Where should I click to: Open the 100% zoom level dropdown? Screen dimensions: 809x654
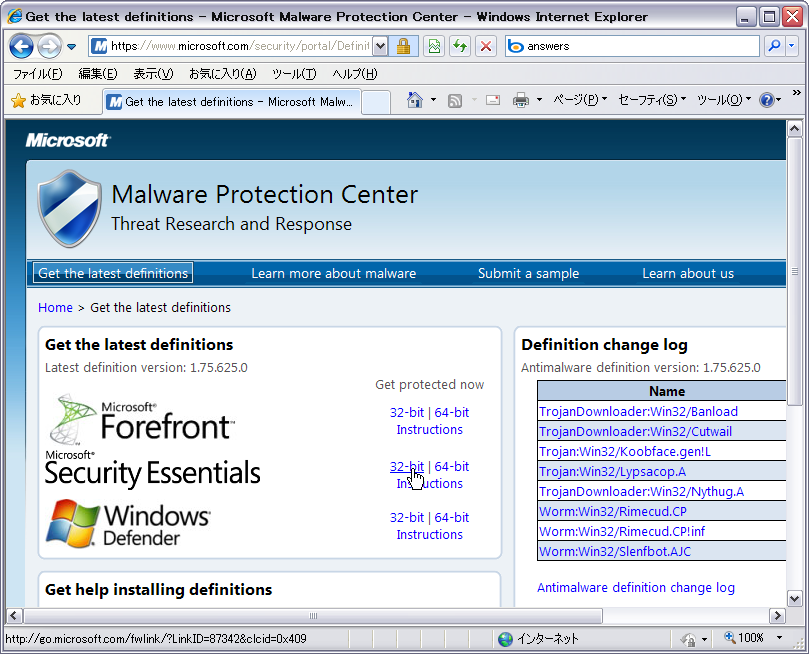pos(780,638)
